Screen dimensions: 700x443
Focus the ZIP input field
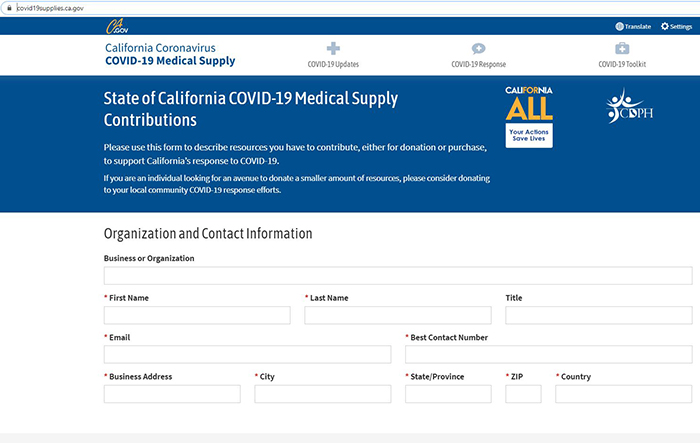(x=523, y=394)
